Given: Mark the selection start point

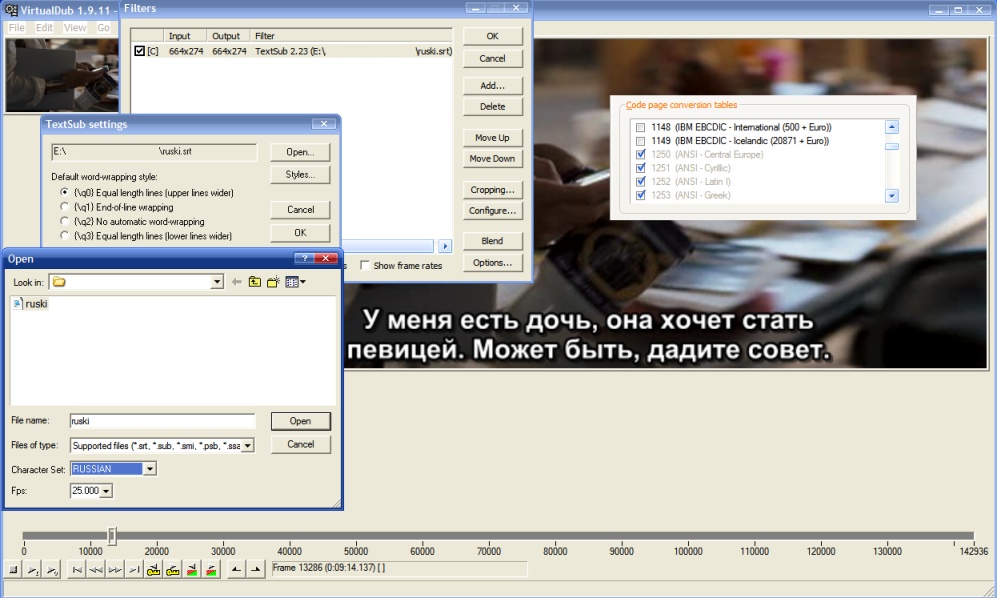Looking at the screenshot, I should click(235, 569).
